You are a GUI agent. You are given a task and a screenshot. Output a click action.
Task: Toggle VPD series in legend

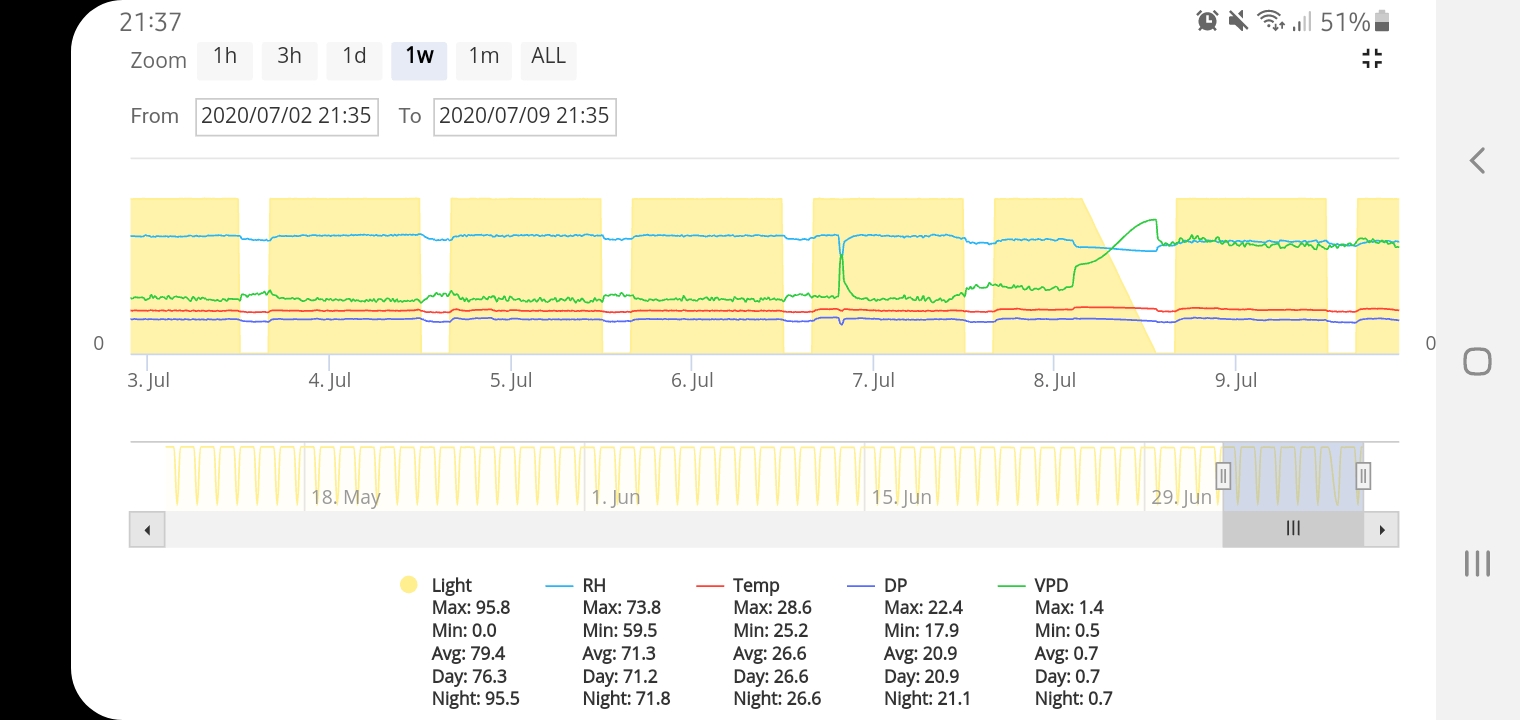point(1051,585)
